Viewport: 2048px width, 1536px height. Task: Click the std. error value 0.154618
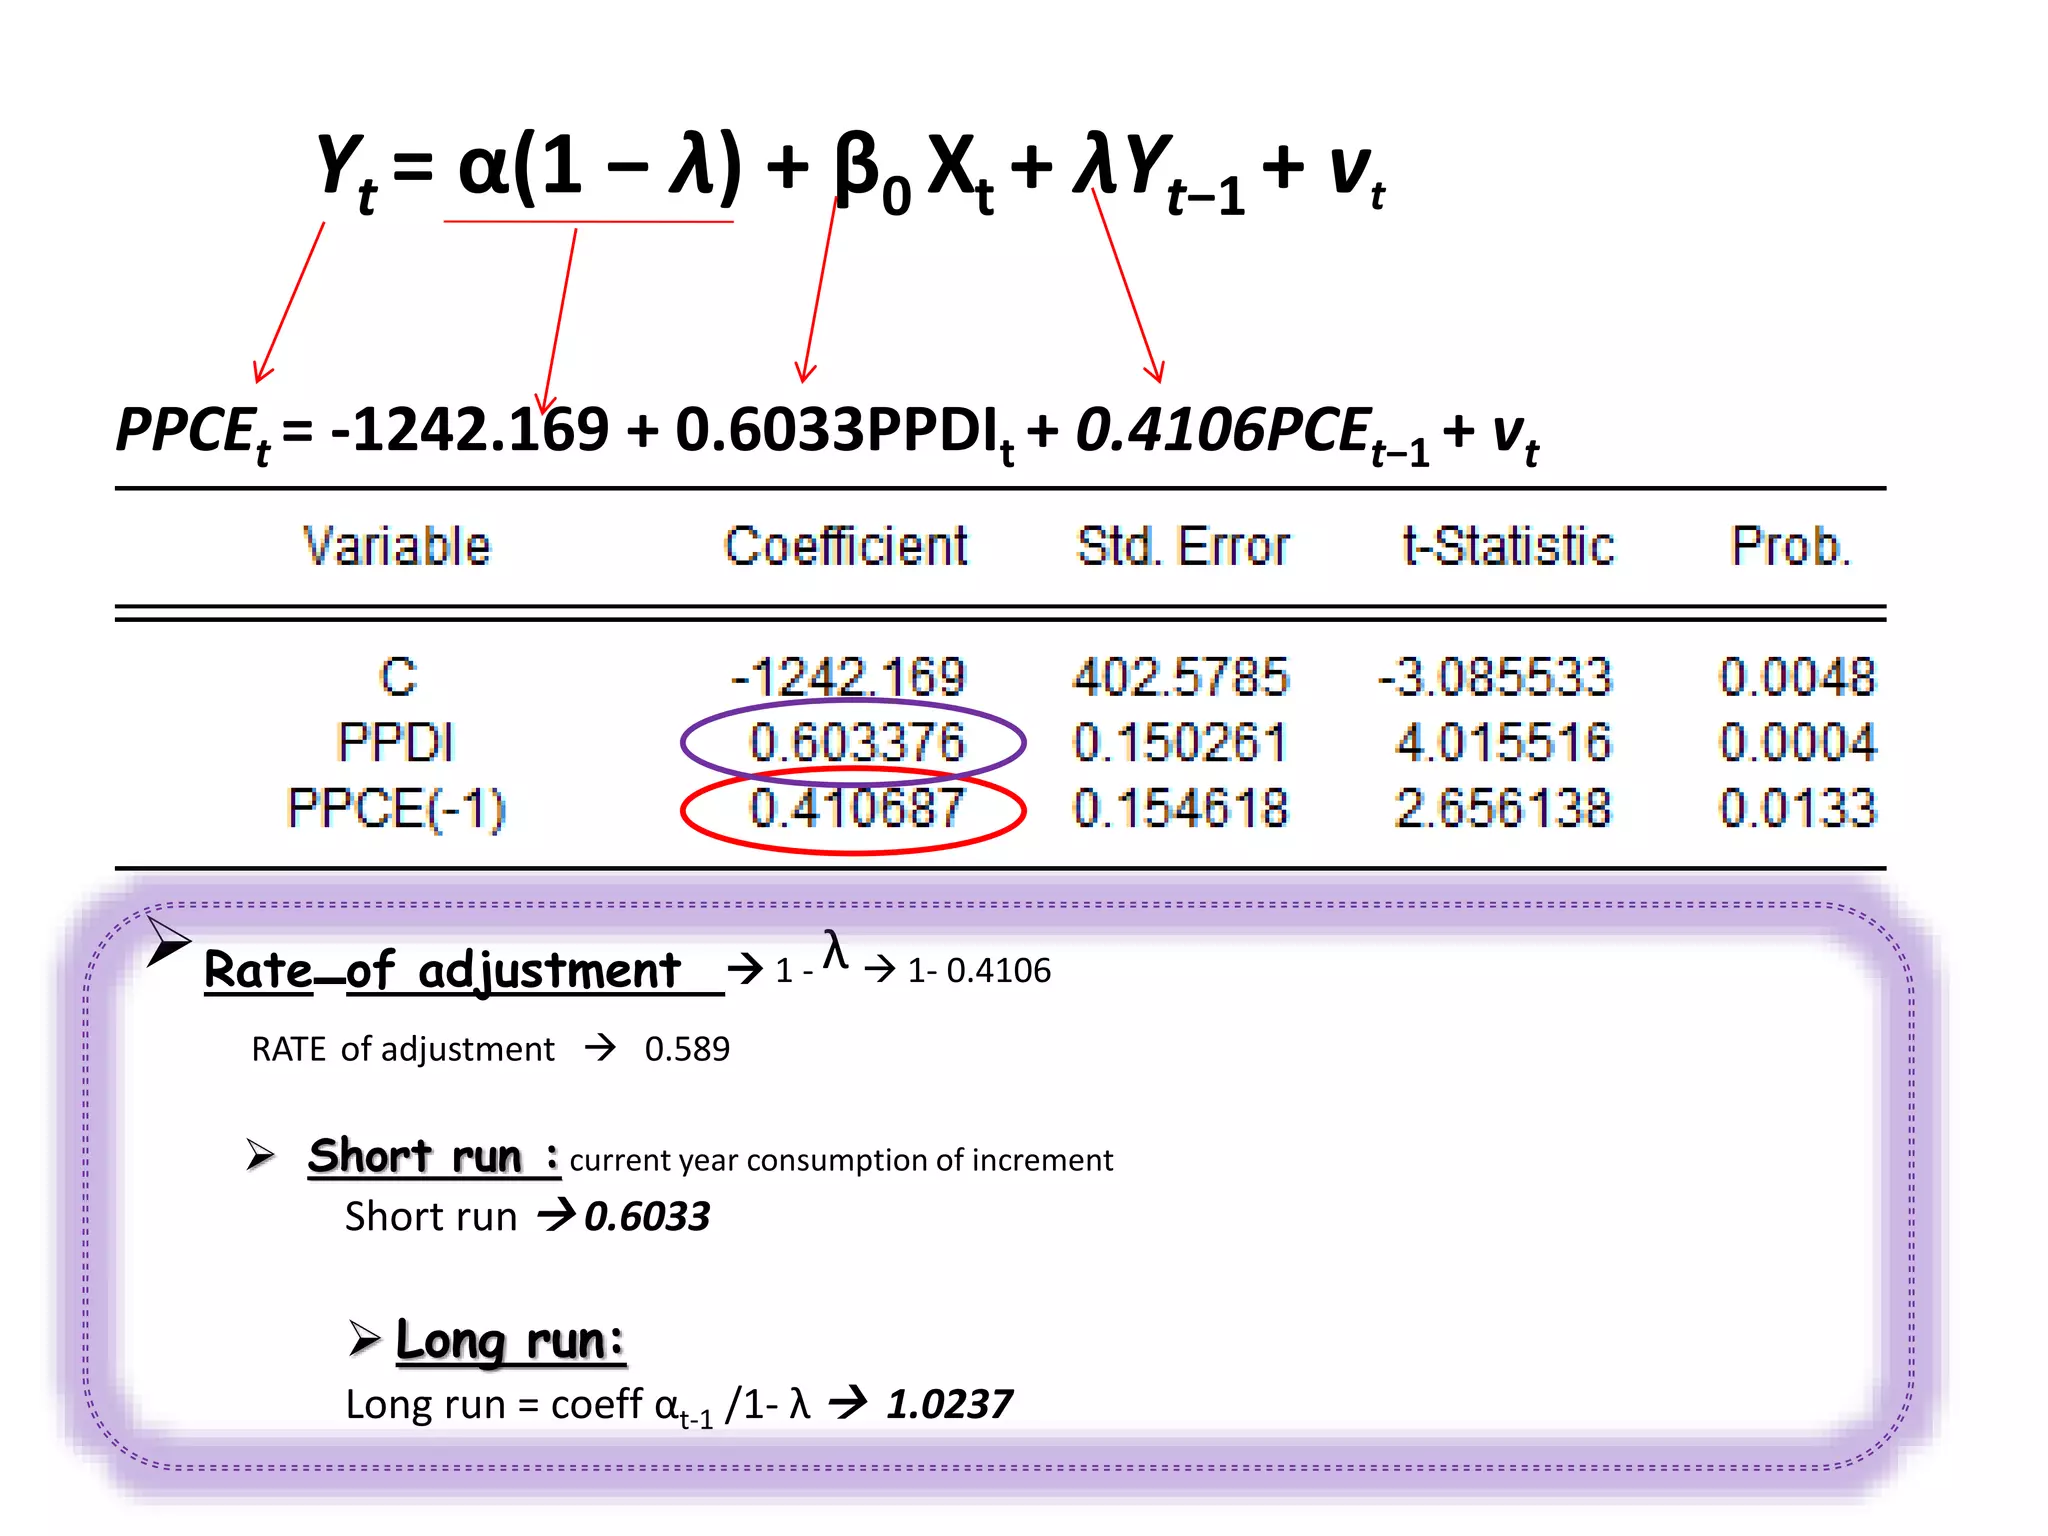(x=1180, y=808)
